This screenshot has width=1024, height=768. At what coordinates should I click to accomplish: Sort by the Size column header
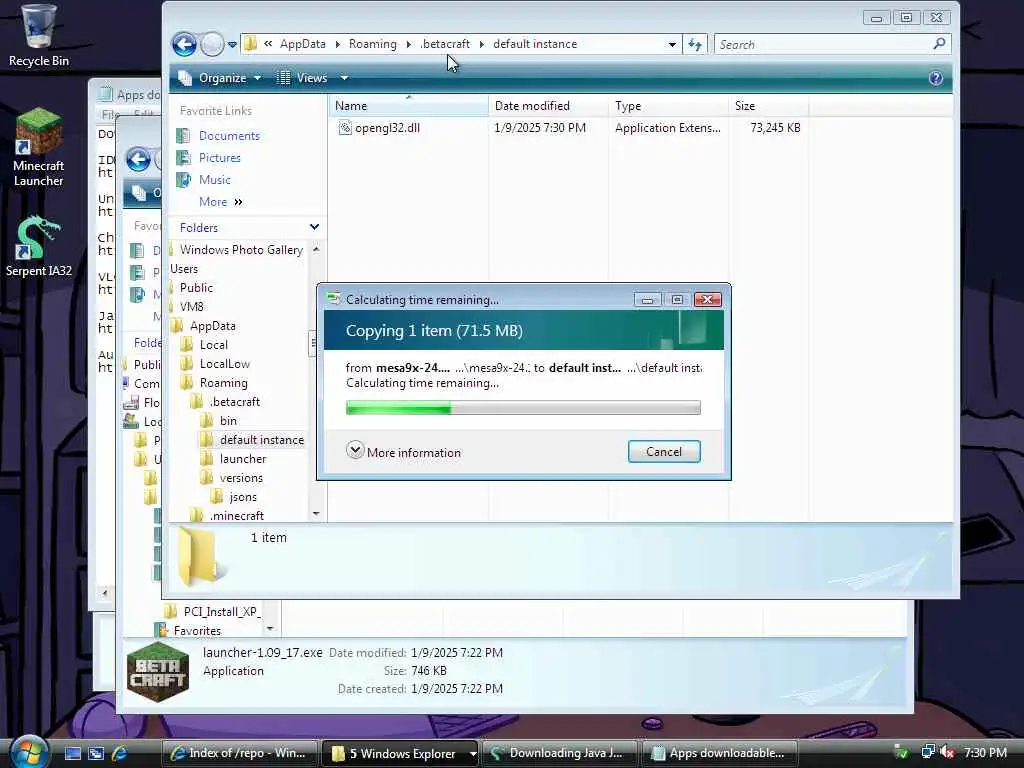768,106
